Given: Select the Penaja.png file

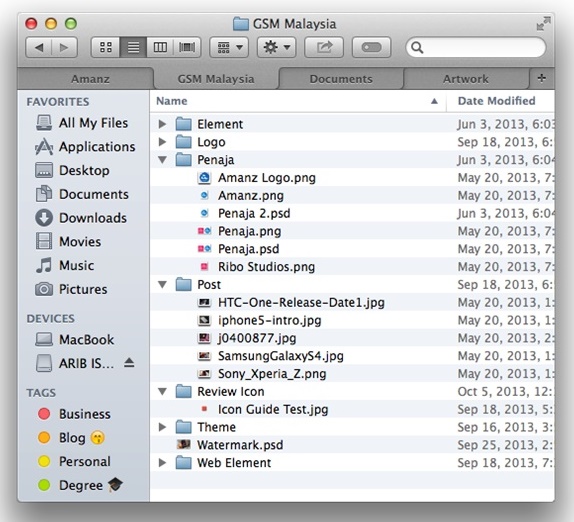Looking at the screenshot, I should [239, 231].
